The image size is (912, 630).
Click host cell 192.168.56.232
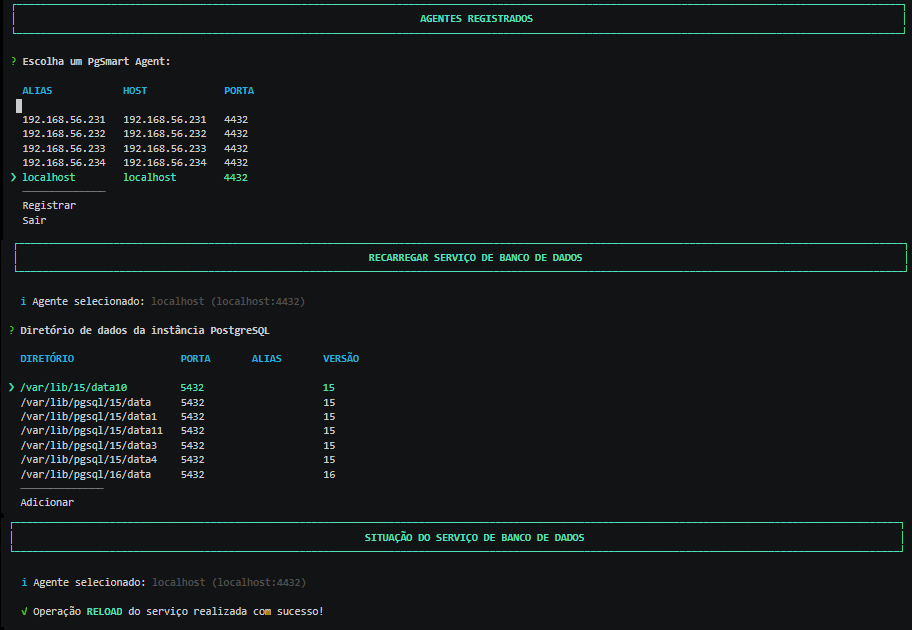165,134
